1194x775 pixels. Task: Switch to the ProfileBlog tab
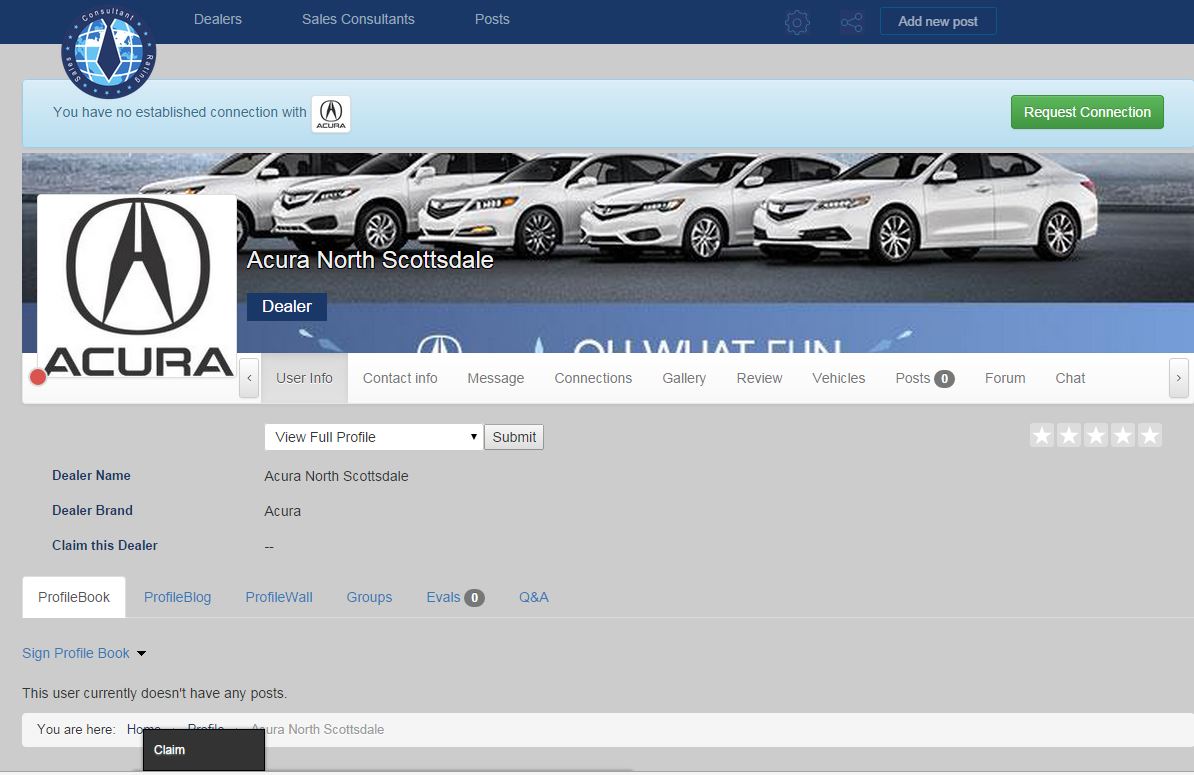click(x=177, y=598)
